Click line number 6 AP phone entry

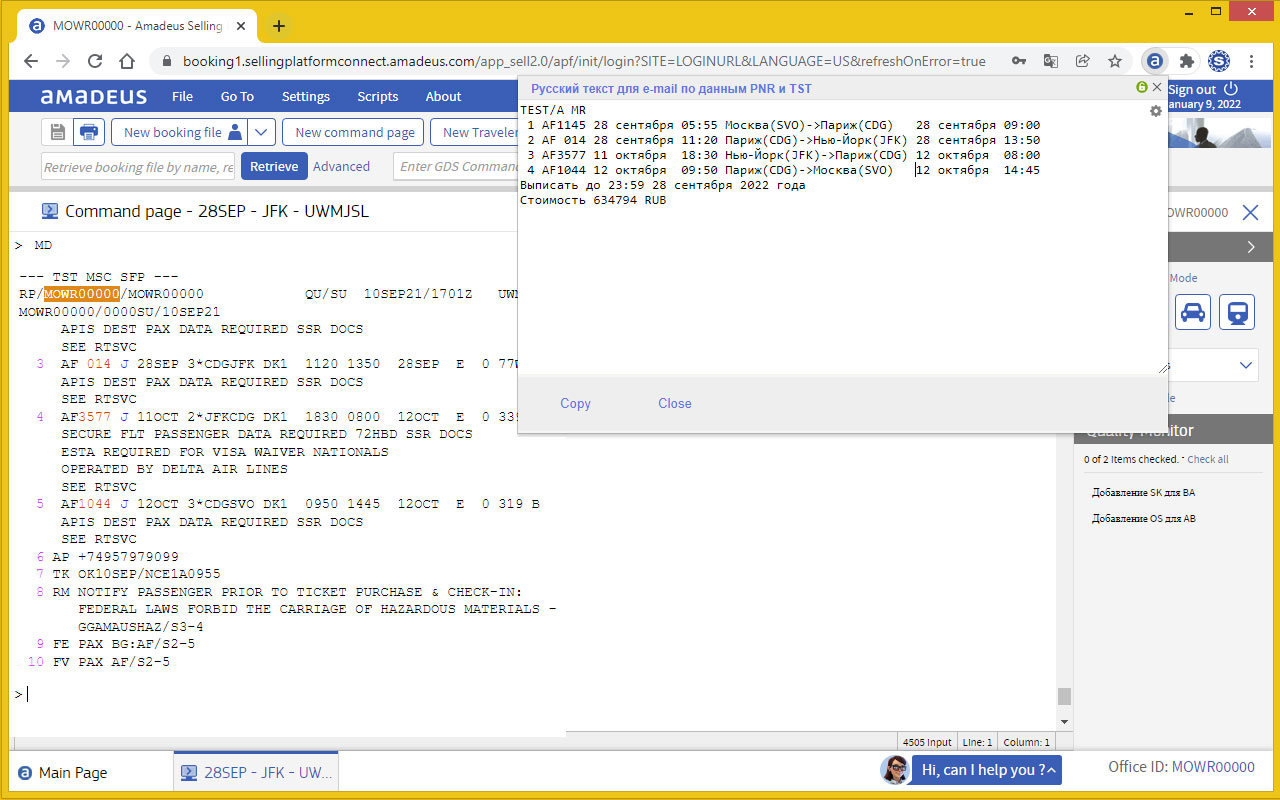coord(107,556)
